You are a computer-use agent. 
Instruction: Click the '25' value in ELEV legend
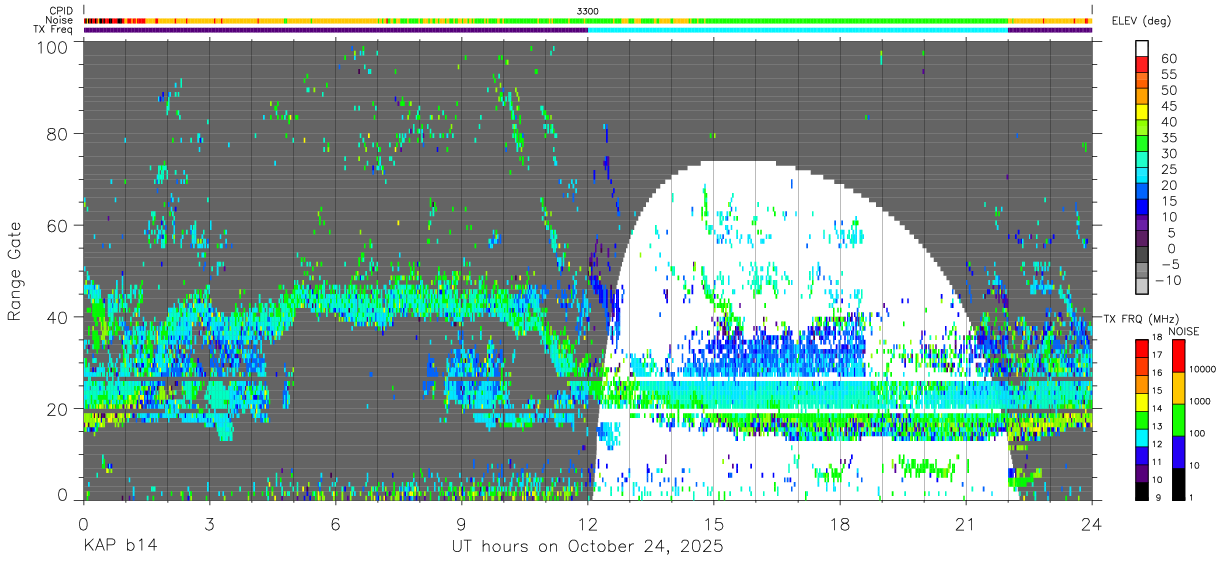tap(1169, 169)
